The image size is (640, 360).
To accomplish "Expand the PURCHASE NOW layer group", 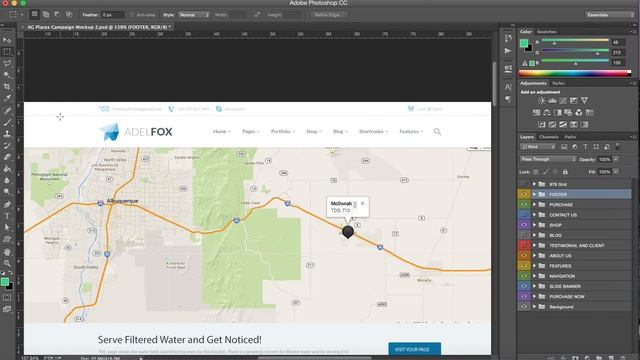I will coord(534,296).
